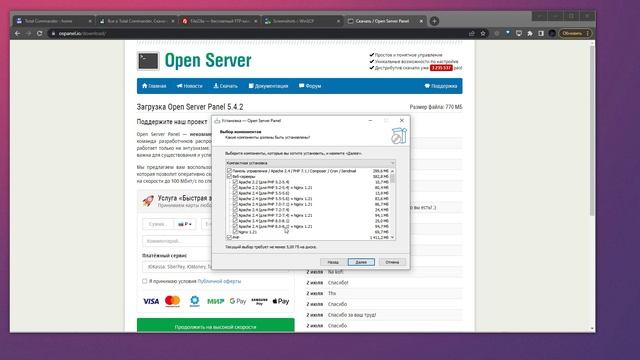The width and height of the screenshot is (640, 360).
Task: Toggle the Nginx 1.21 standalone component checkbox
Action: (x=235, y=231)
